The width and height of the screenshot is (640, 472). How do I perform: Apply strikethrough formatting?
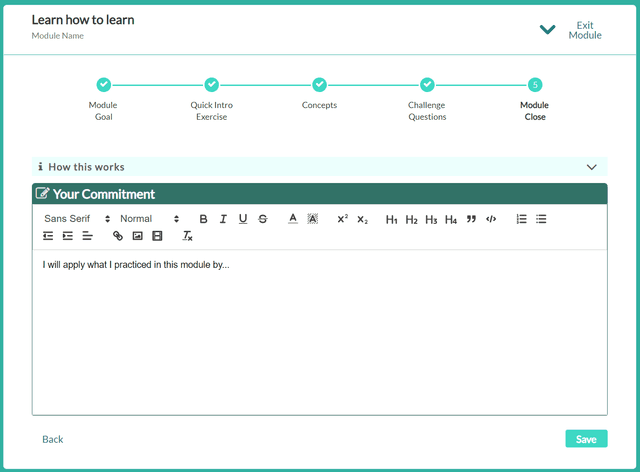pyautogui.click(x=263, y=219)
